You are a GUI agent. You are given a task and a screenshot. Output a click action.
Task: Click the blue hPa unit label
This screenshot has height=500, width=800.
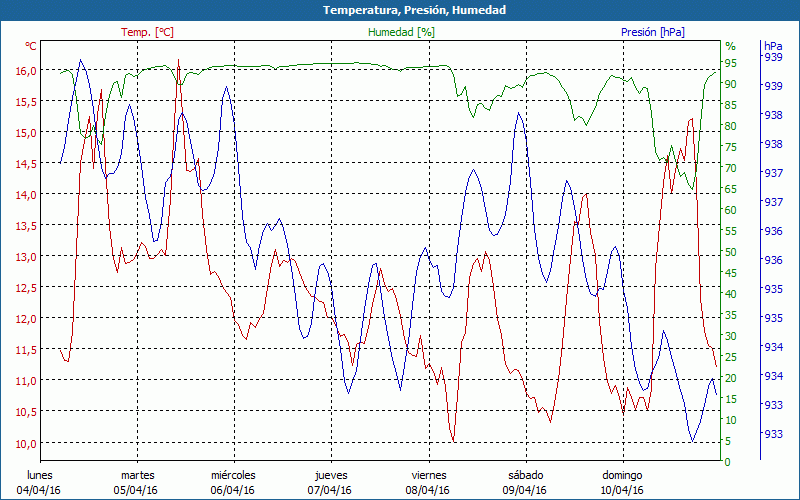click(x=773, y=46)
